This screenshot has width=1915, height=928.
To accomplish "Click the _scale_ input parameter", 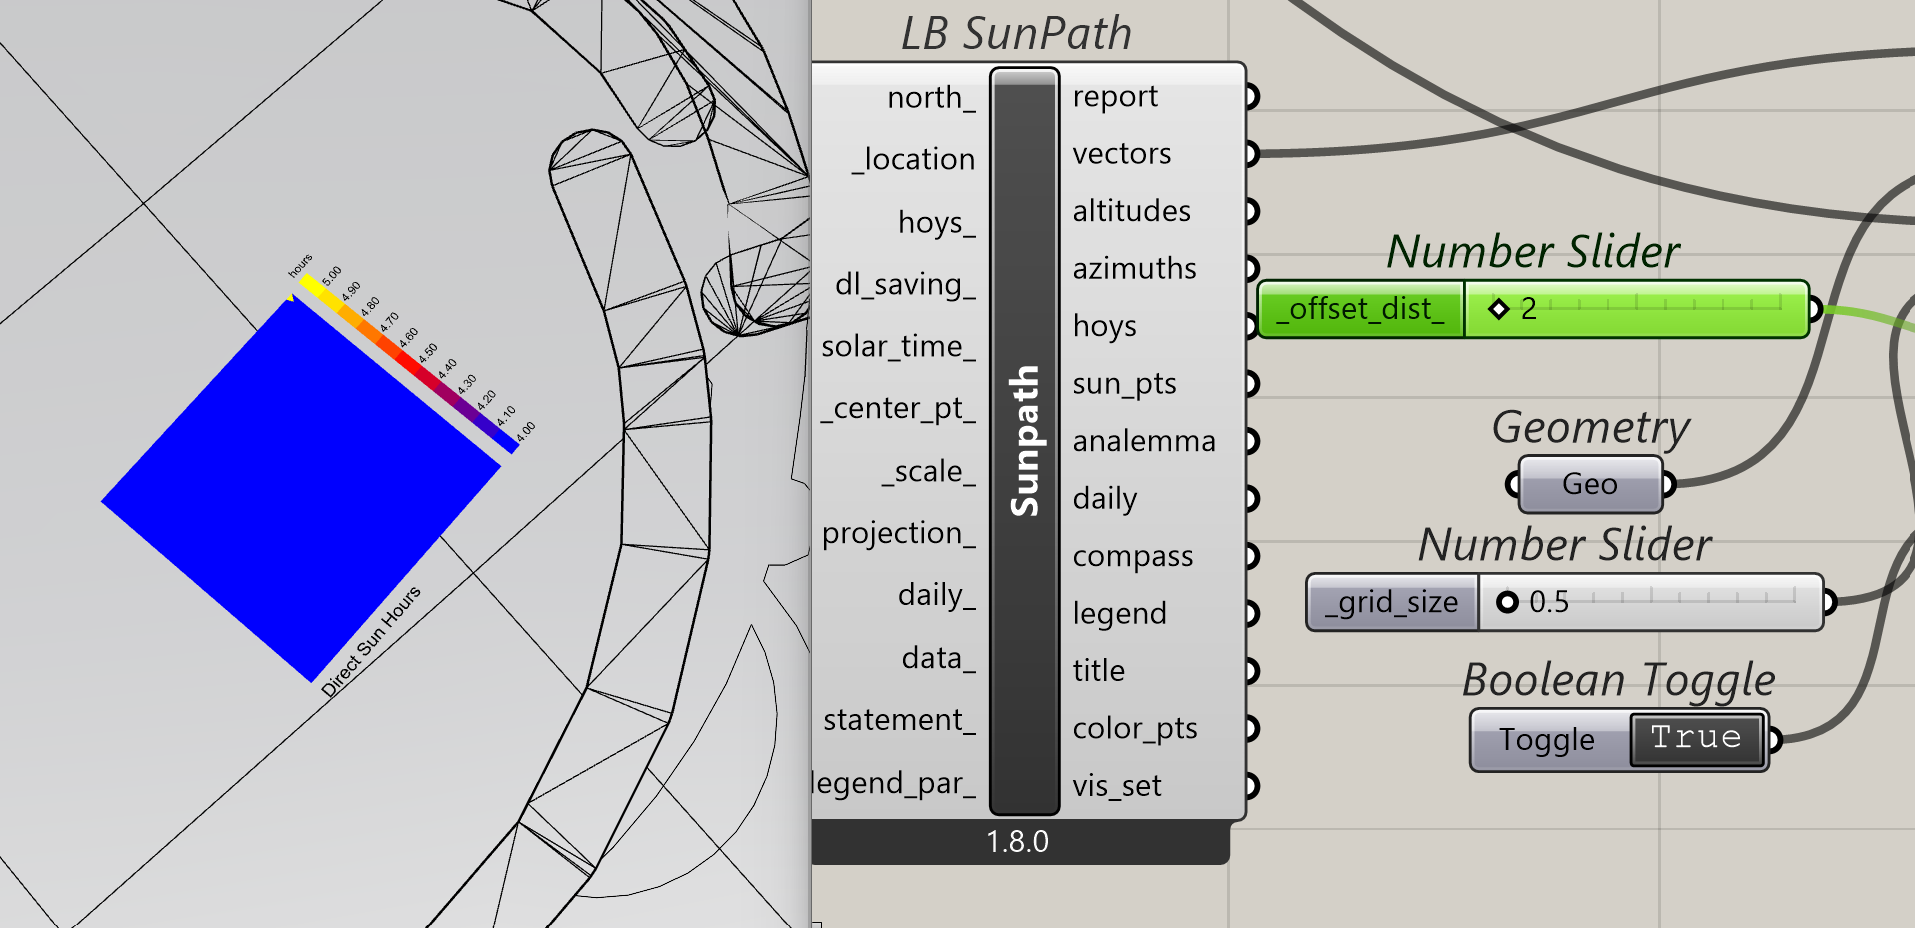I will [x=928, y=472].
